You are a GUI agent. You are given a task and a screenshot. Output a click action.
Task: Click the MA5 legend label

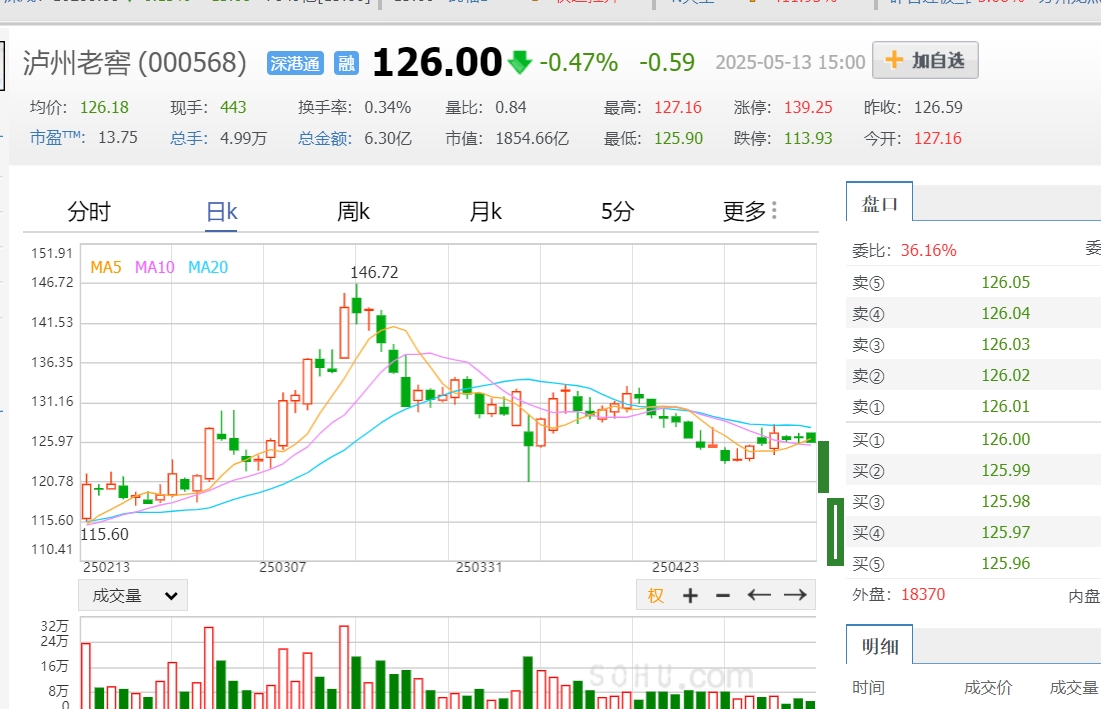tap(106, 267)
